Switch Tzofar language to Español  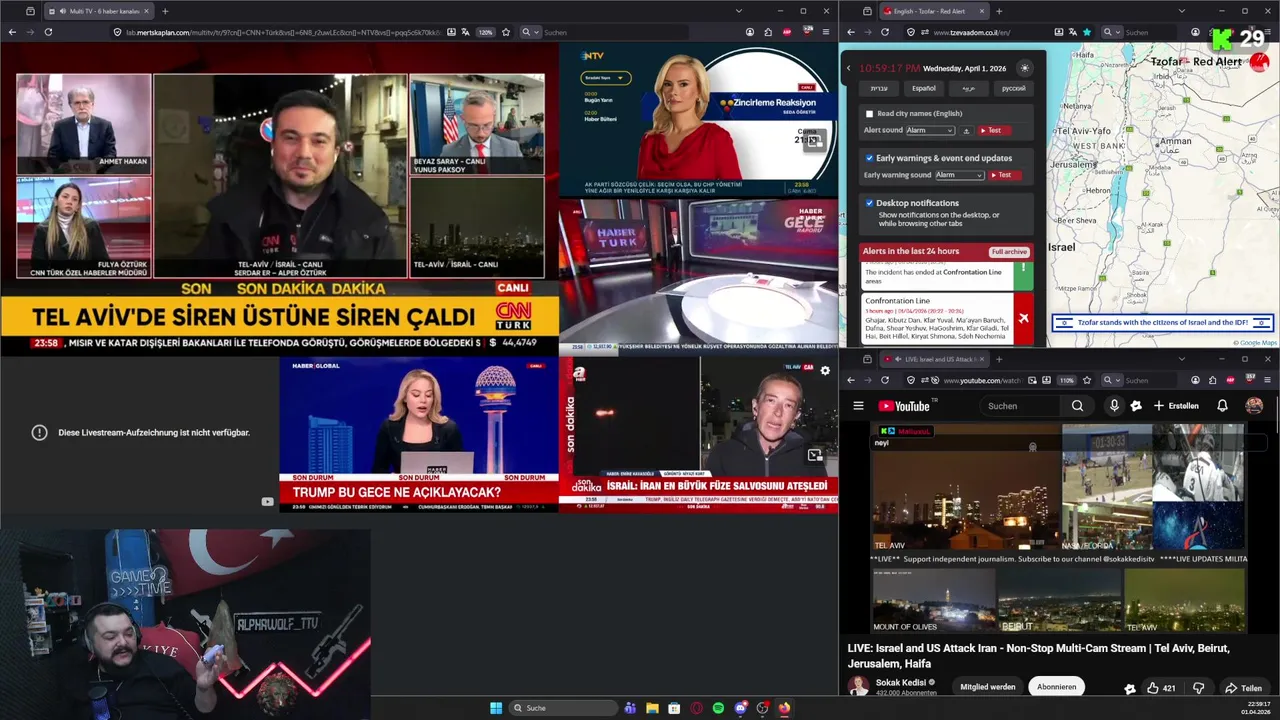click(x=924, y=88)
